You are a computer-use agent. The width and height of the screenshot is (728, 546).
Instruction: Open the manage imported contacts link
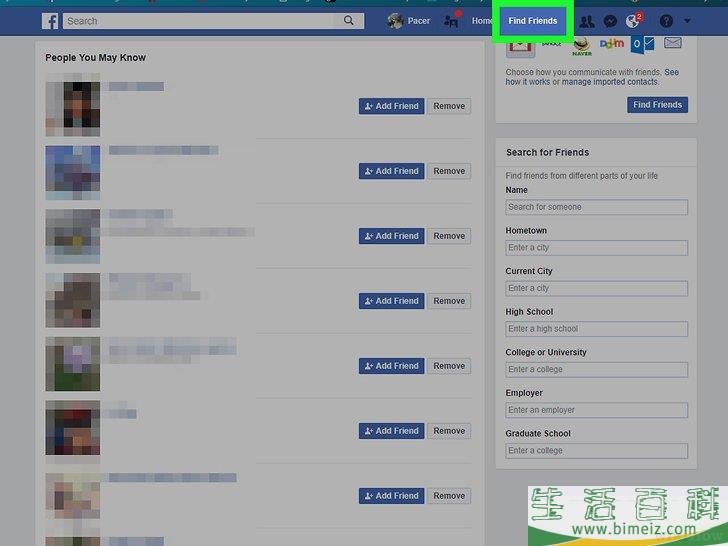[610, 82]
